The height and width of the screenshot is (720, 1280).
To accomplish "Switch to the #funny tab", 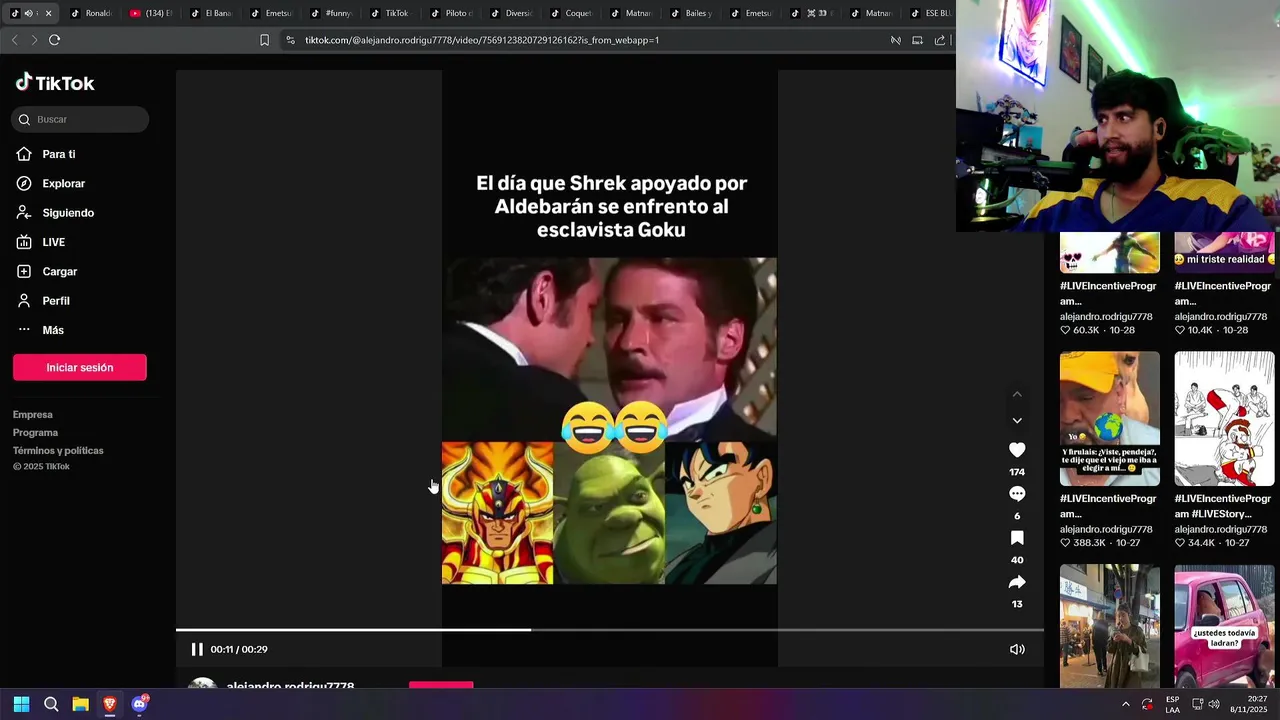I will (332, 13).
